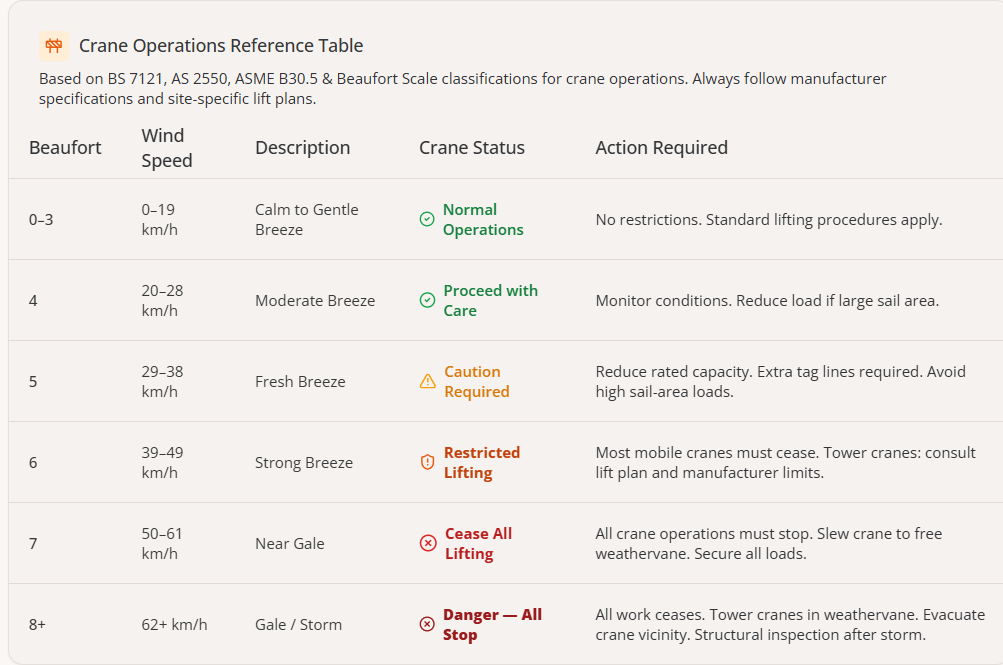This screenshot has width=1003, height=665.
Task: Click 'No restrictions. Standard lifting procedures apply.'
Action: (769, 220)
